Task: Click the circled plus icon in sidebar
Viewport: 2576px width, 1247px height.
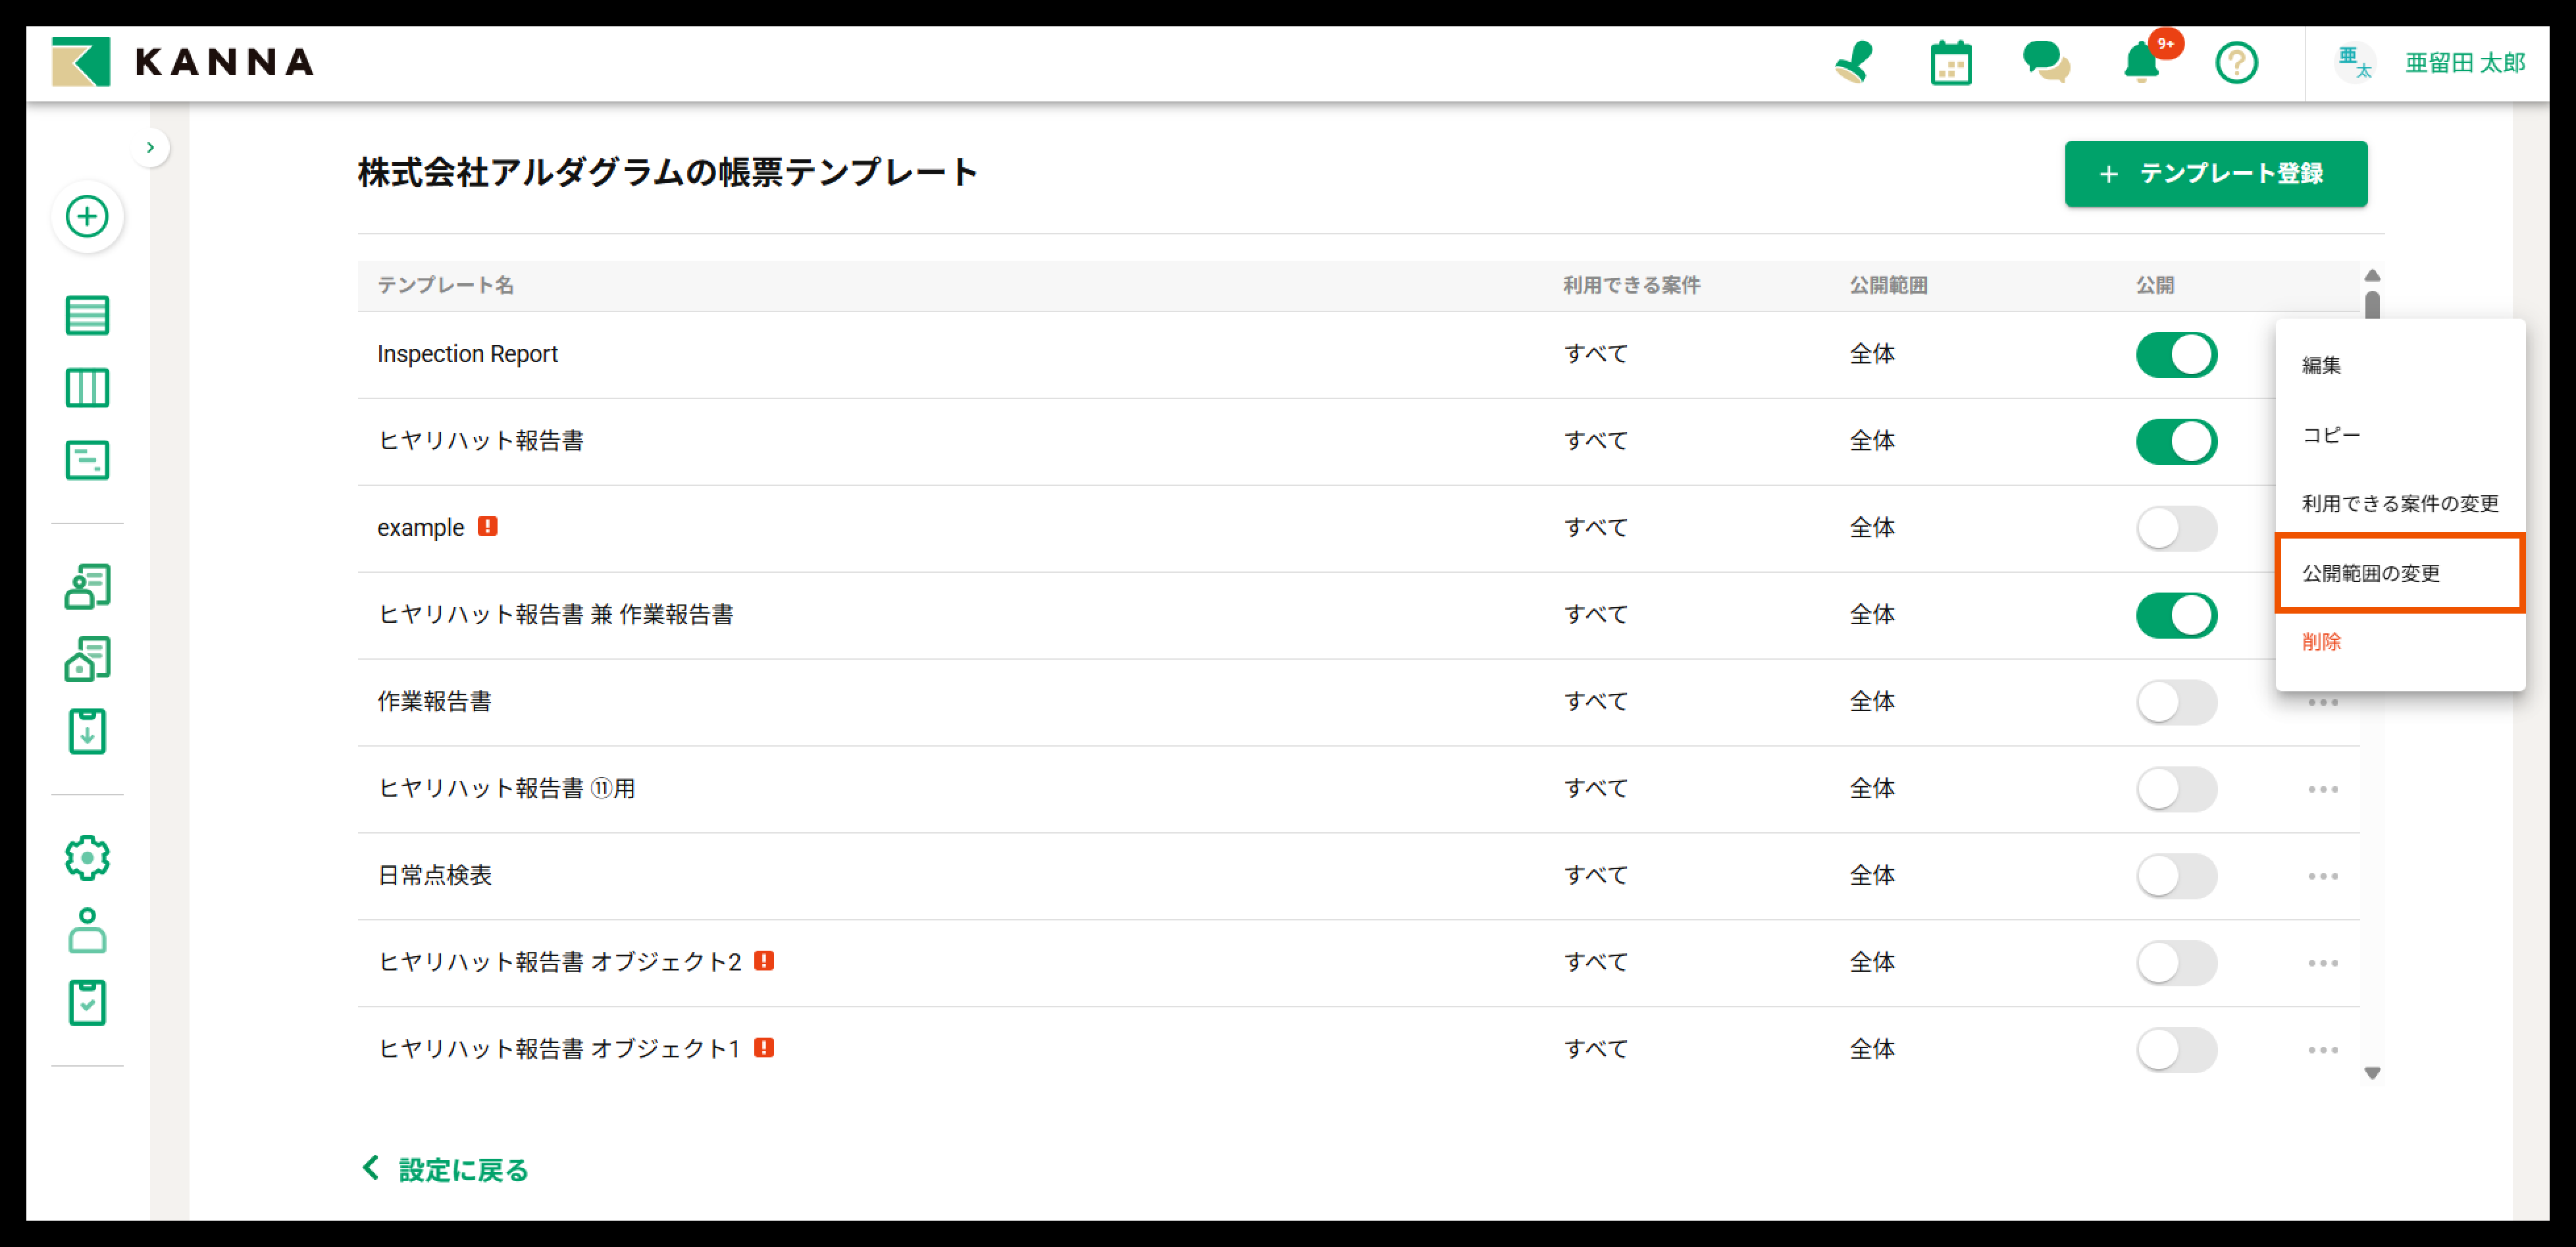Action: tap(87, 216)
